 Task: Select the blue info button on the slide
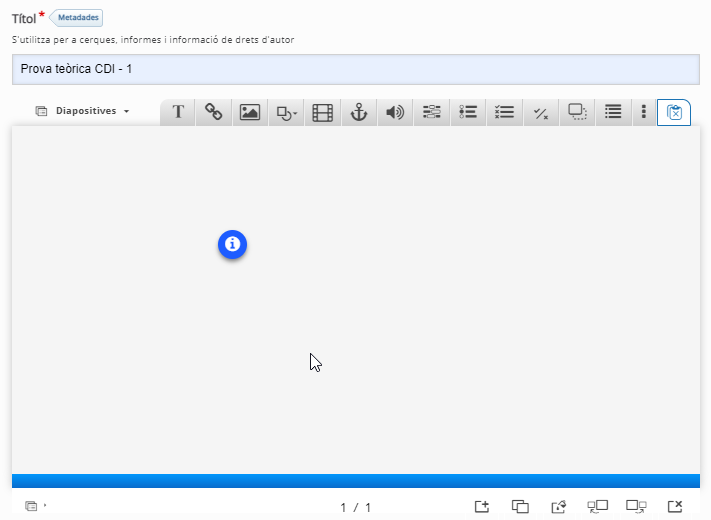(x=232, y=244)
